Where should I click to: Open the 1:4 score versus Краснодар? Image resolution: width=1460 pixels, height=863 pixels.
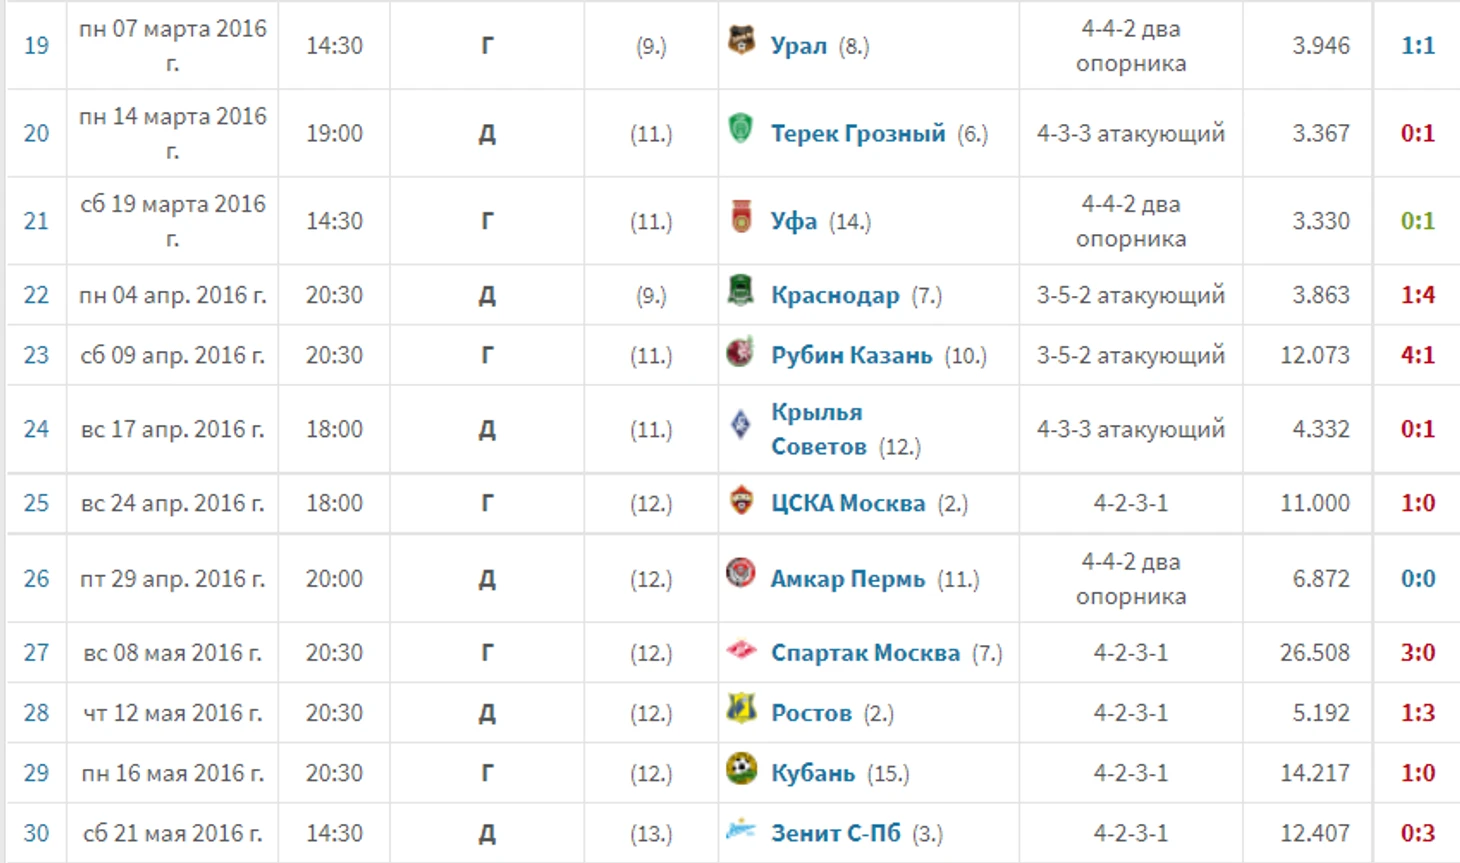point(1418,295)
